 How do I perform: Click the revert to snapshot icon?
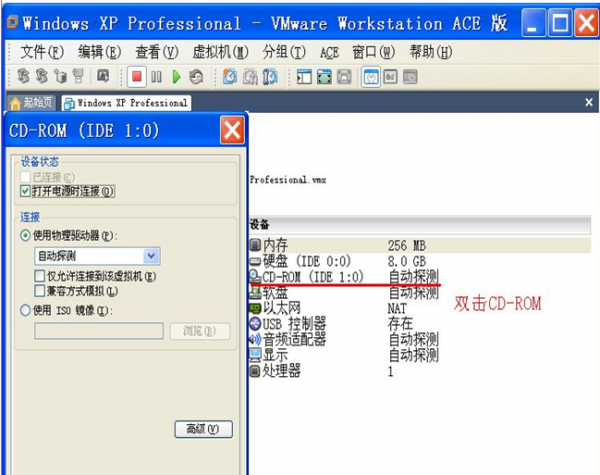pyautogui.click(x=250, y=77)
